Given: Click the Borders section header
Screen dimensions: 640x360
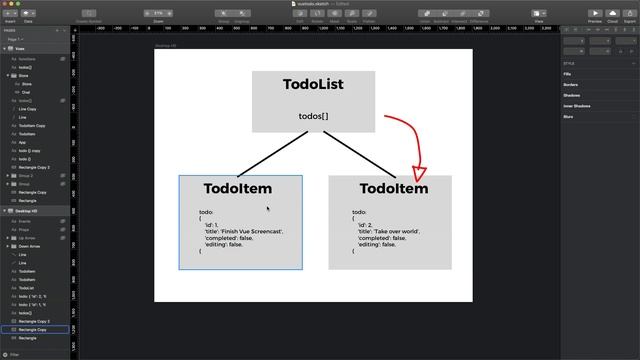Looking at the screenshot, I should [x=571, y=84].
